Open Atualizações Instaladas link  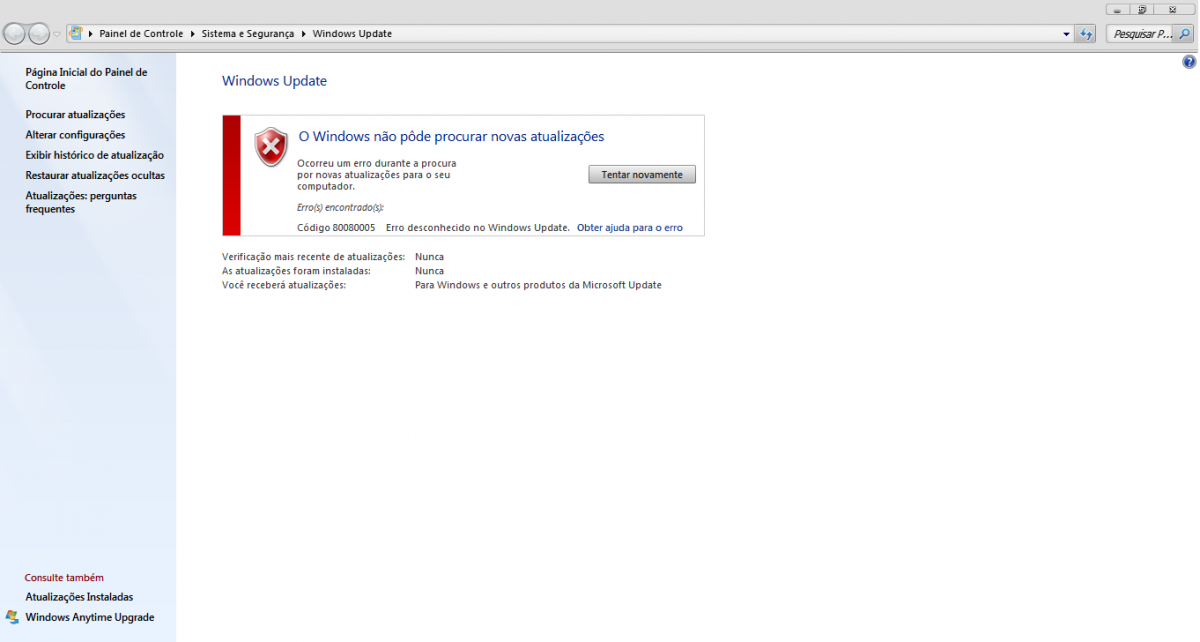tap(79, 597)
